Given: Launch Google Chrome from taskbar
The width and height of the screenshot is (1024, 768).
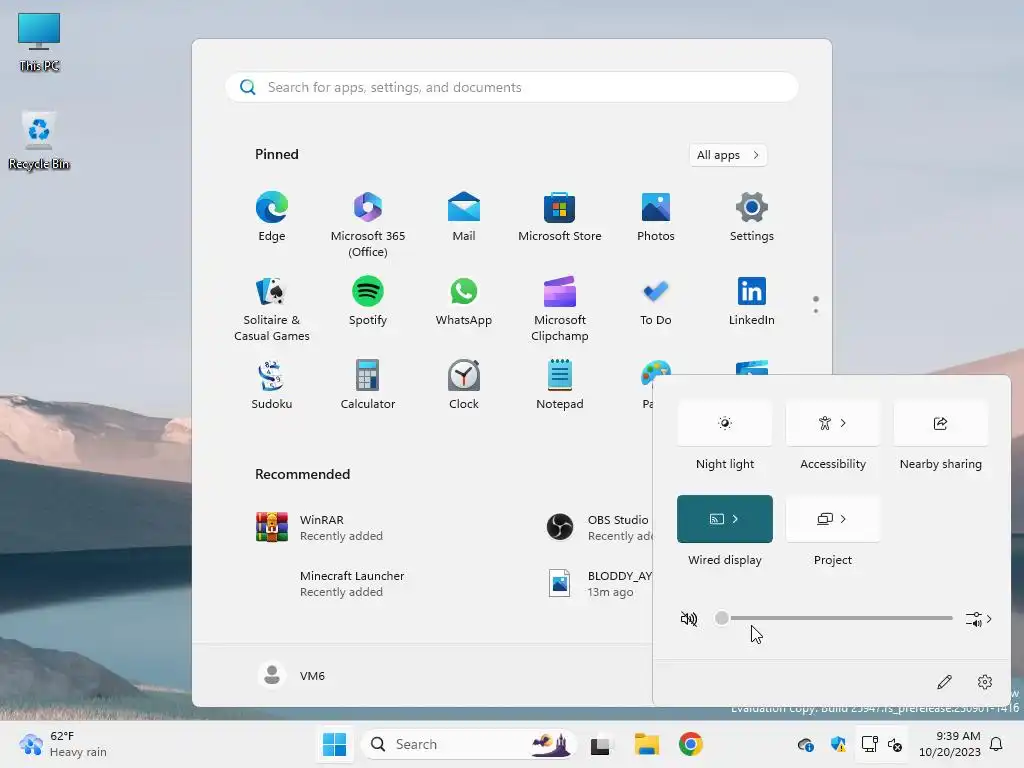Looking at the screenshot, I should (x=690, y=744).
